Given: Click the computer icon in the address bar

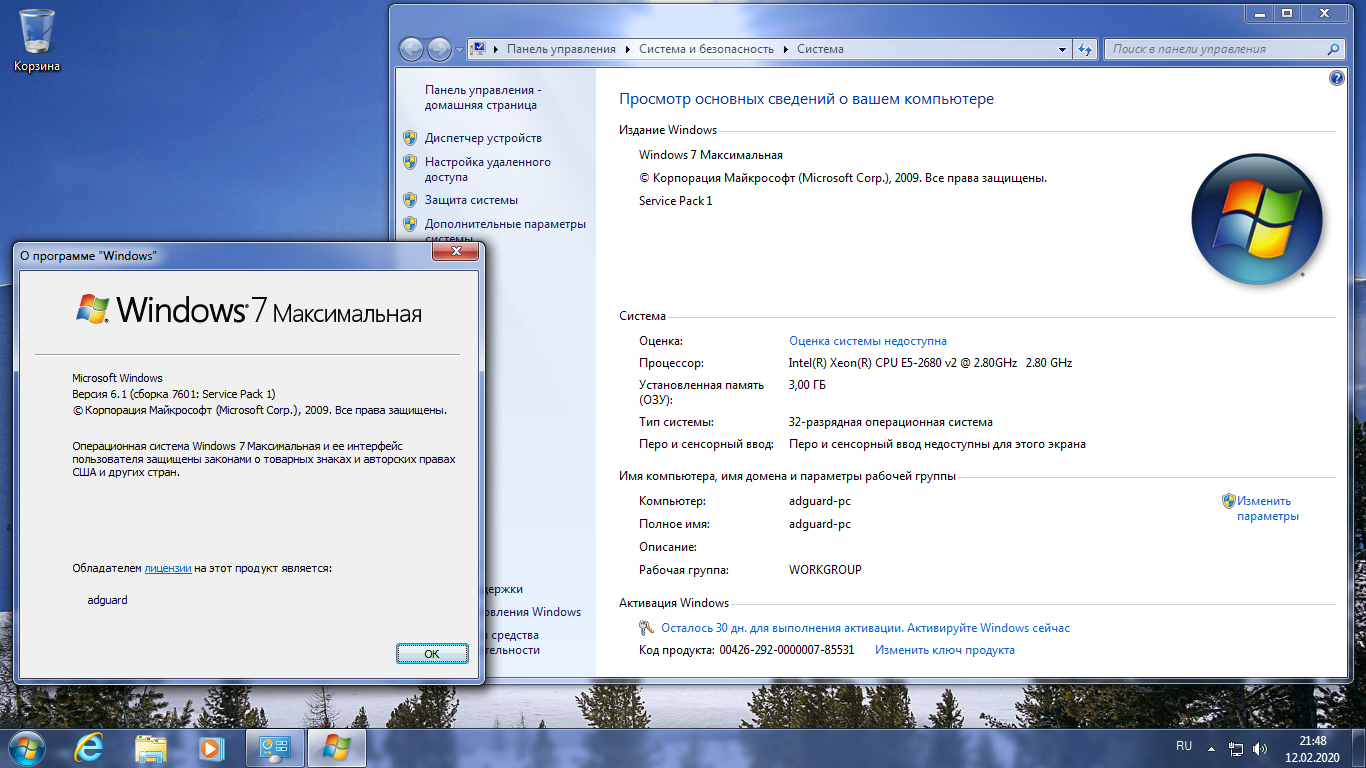Looking at the screenshot, I should coord(478,49).
